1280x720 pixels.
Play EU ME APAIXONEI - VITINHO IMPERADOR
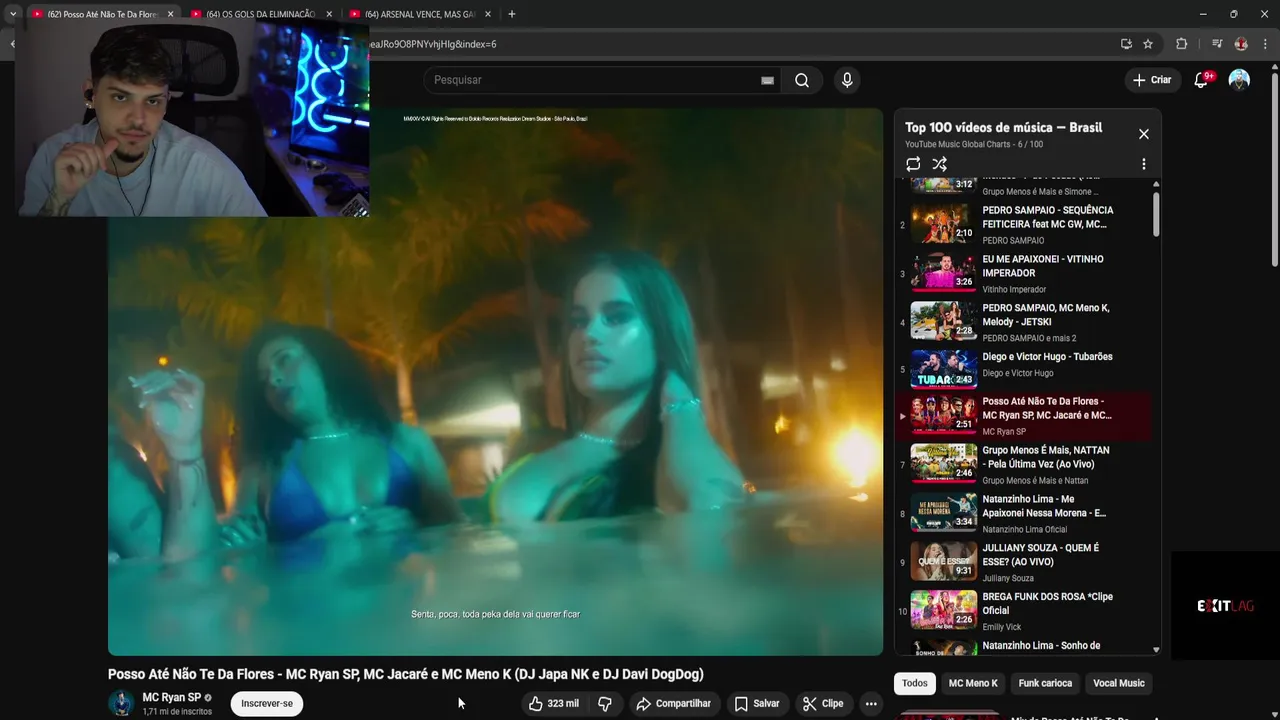tap(1024, 273)
